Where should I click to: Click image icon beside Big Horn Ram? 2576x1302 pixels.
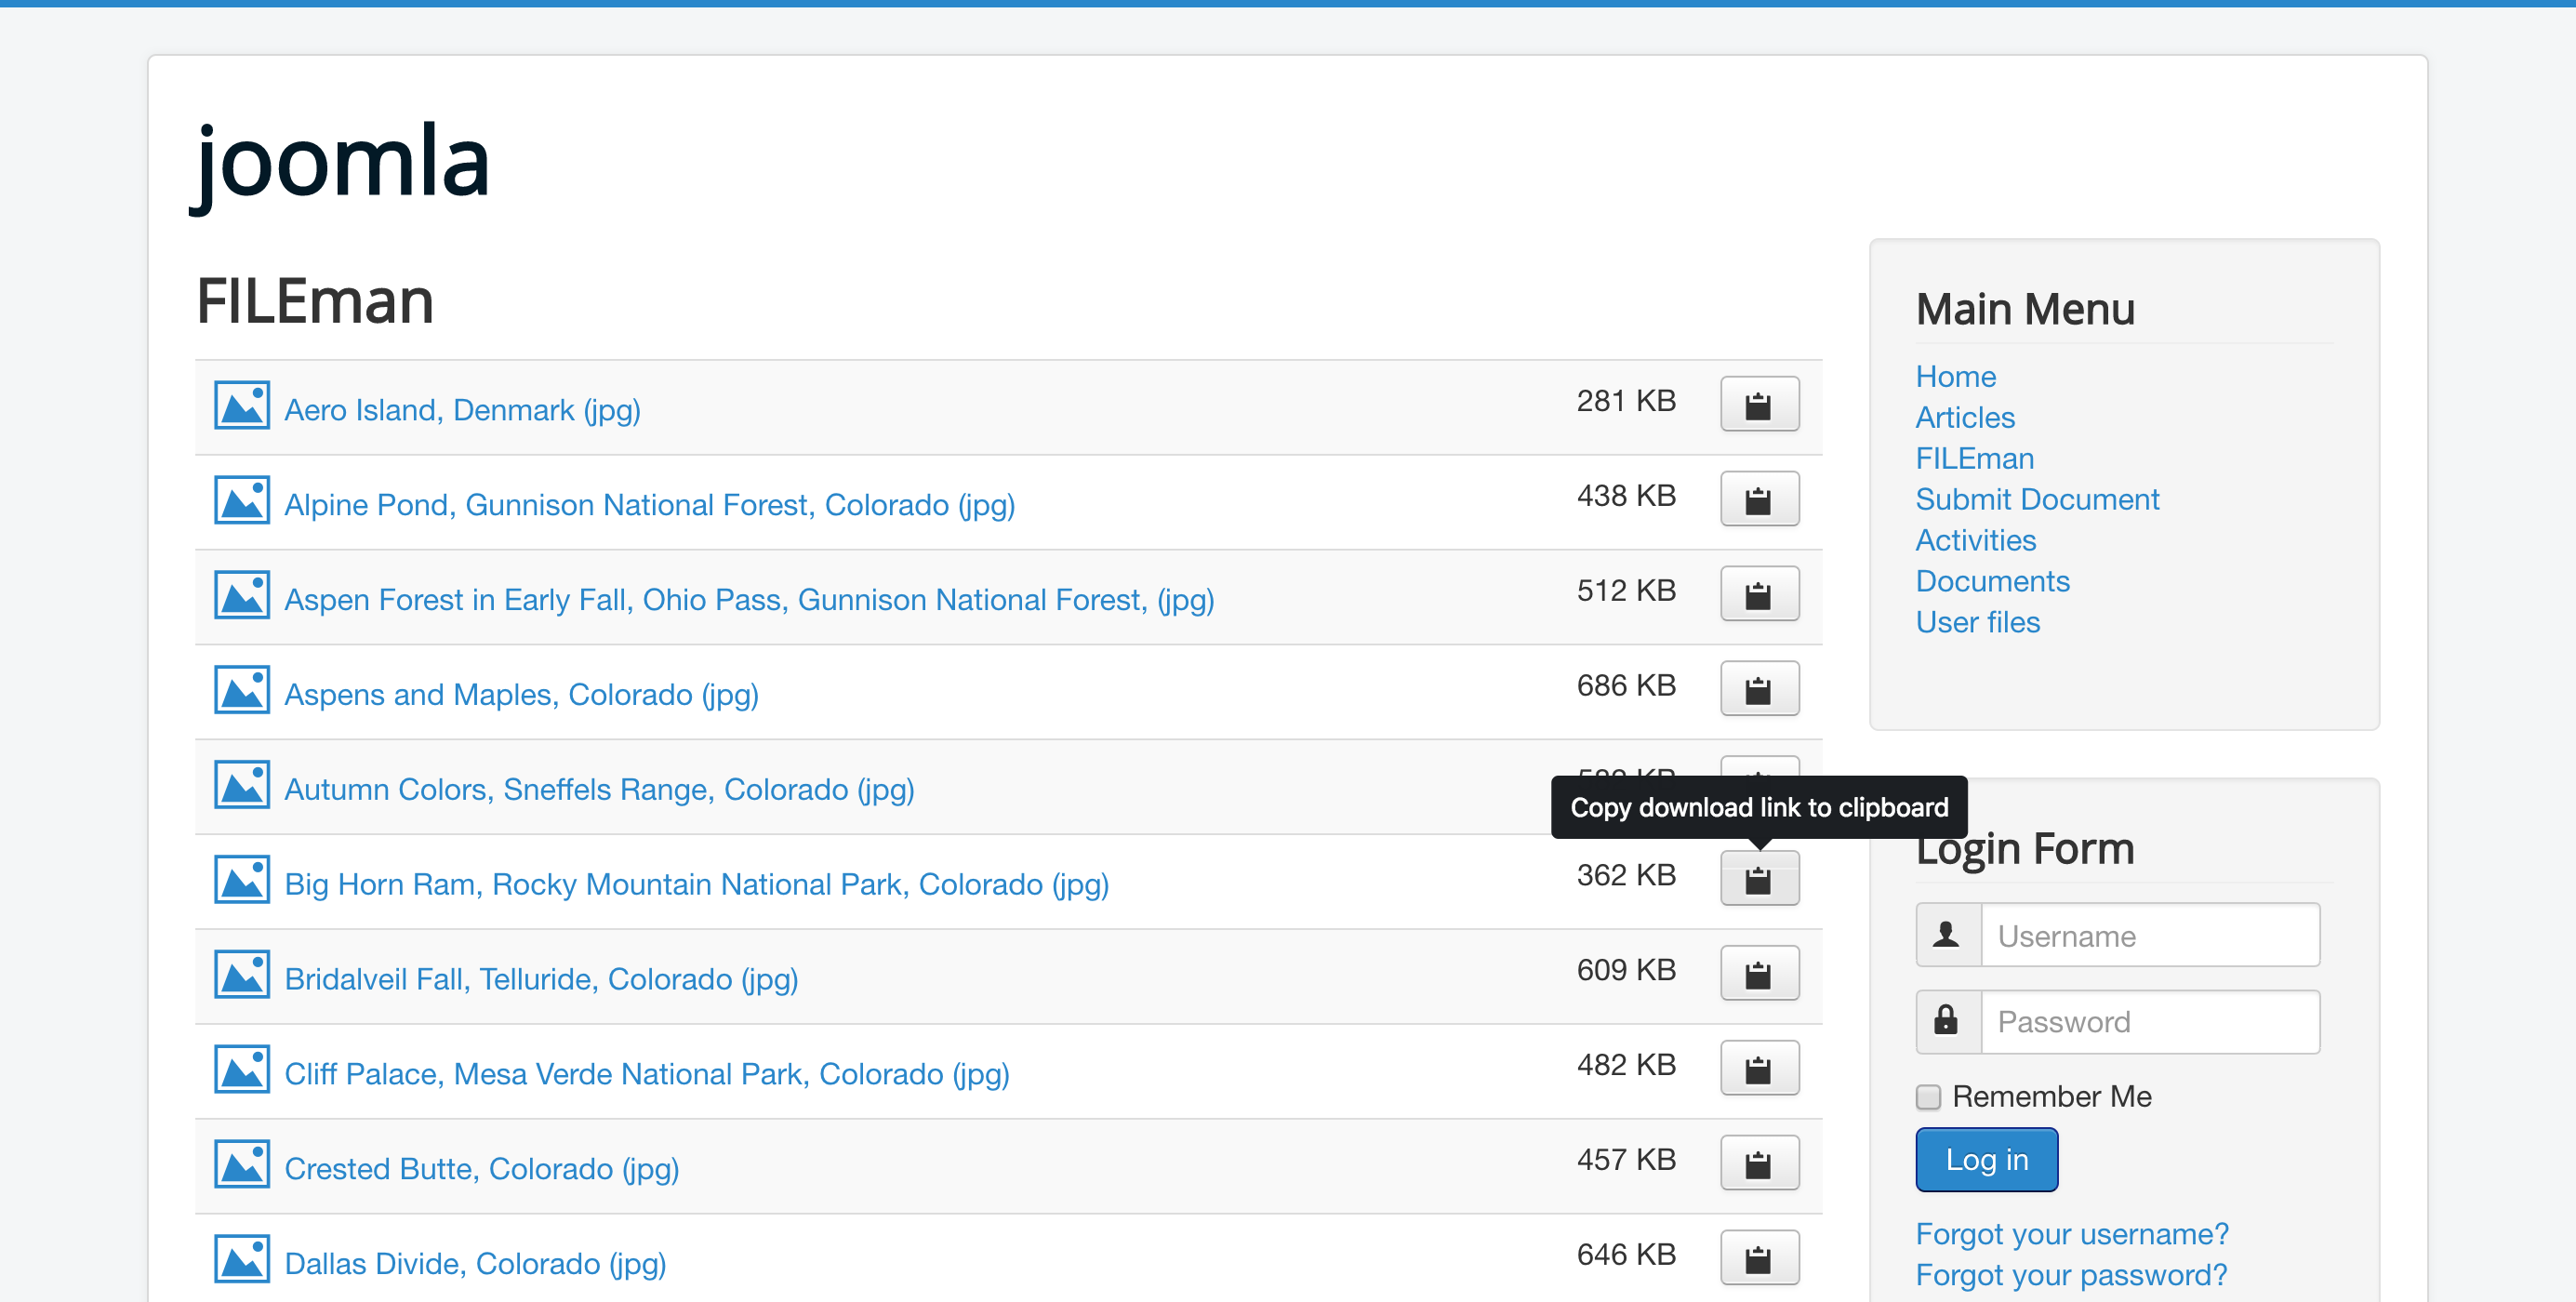click(242, 880)
